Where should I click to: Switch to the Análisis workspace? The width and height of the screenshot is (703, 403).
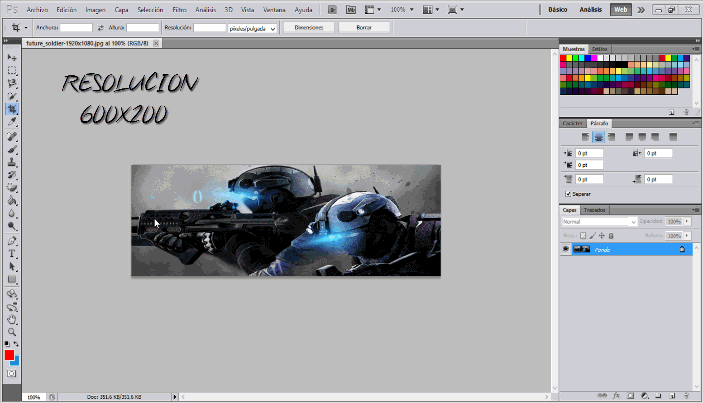pos(590,9)
